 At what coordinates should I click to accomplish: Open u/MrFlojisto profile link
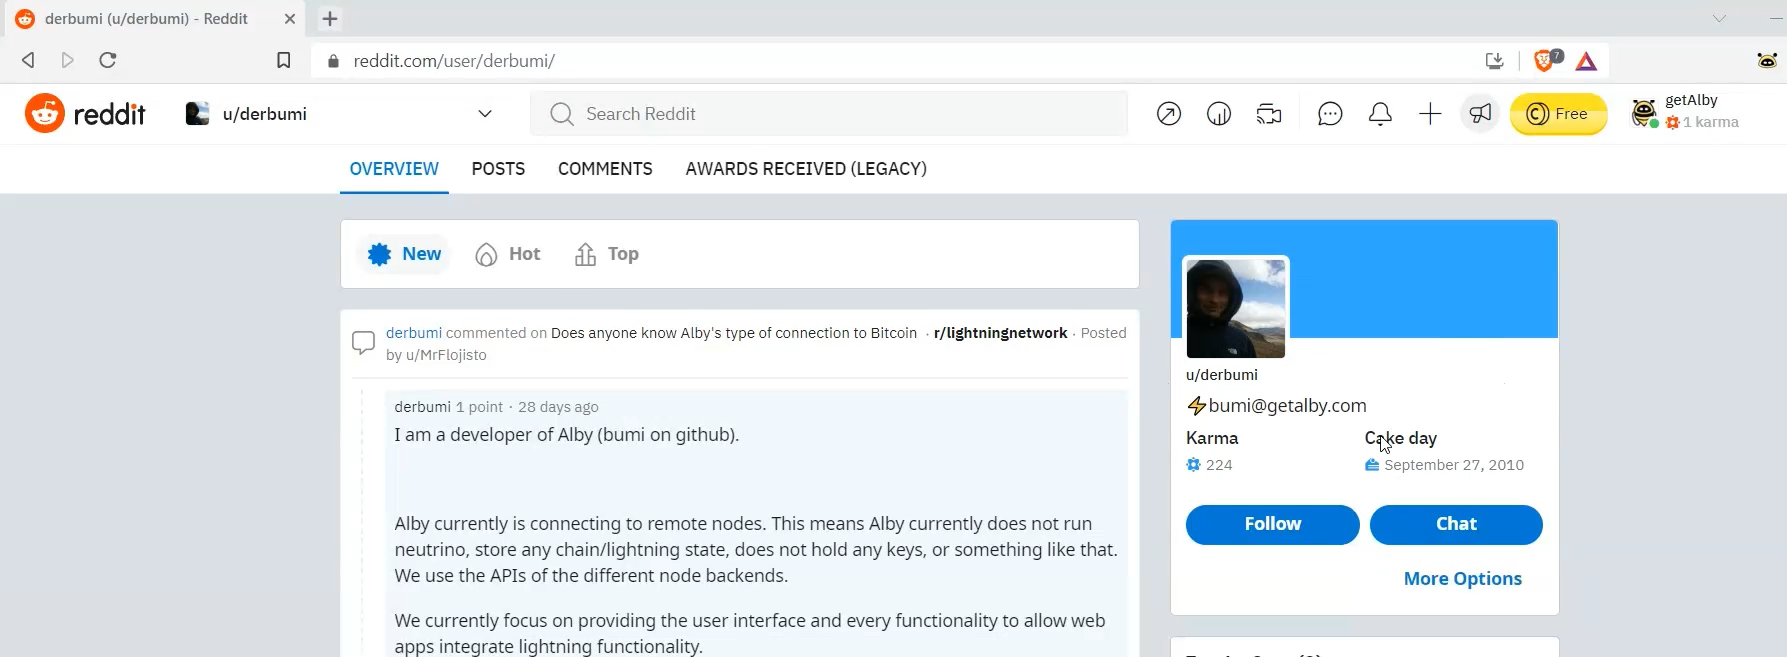coord(446,355)
